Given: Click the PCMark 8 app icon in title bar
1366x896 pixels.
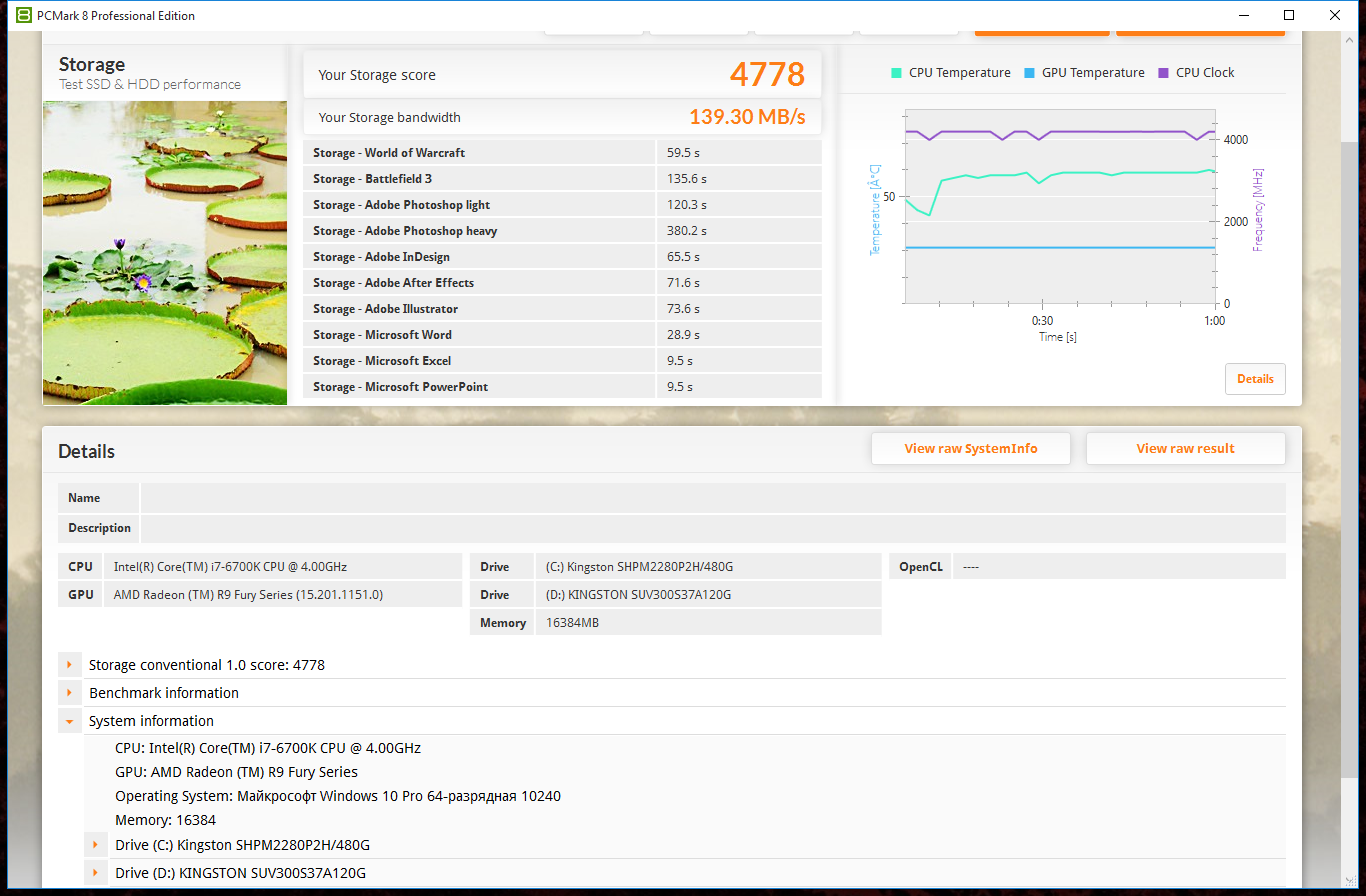Looking at the screenshot, I should click(x=23, y=16).
